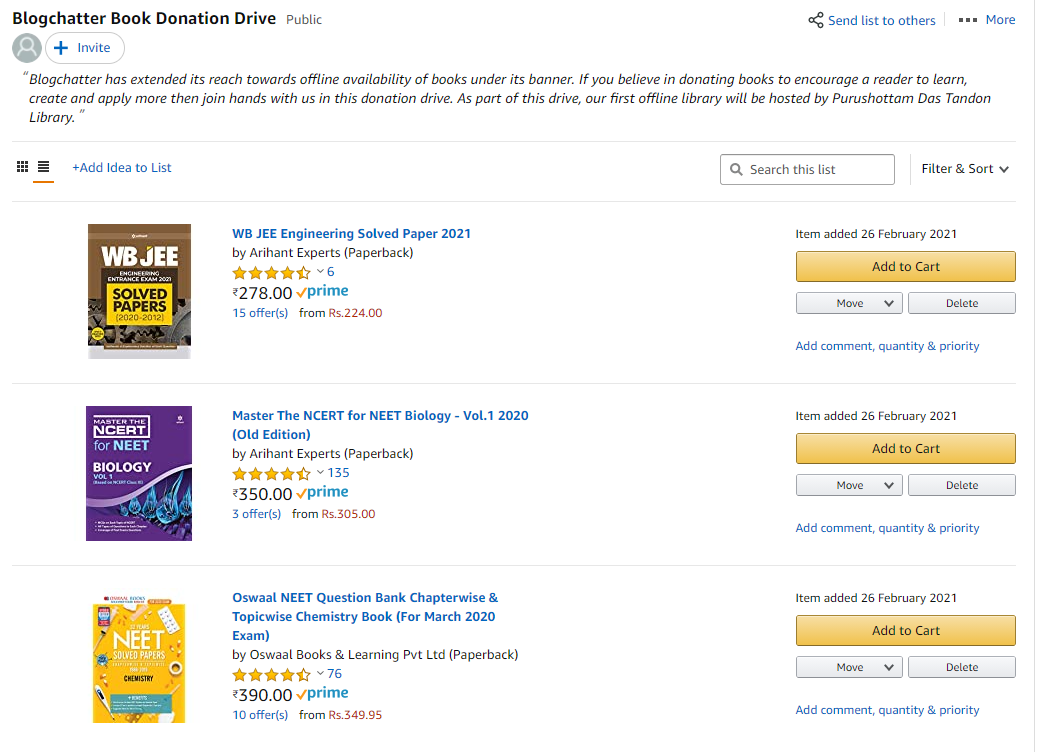Screen dimensions: 1050x752
Task: Click the share icon for Send list
Action: click(816, 20)
